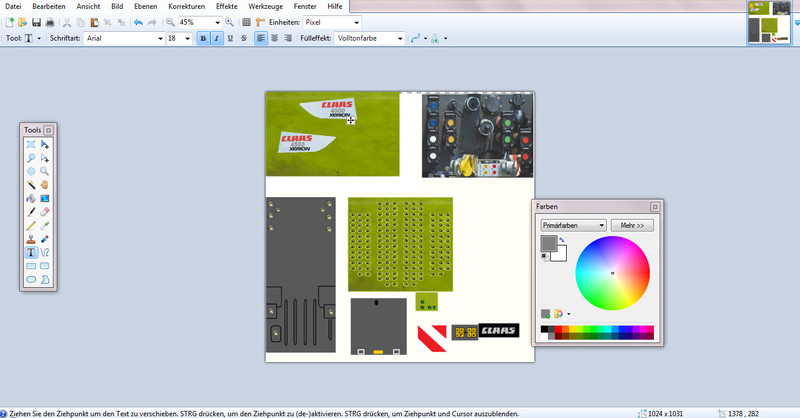Select the Zoom tool in Tools panel
Viewport: 800px width, 418px height.
[45, 171]
